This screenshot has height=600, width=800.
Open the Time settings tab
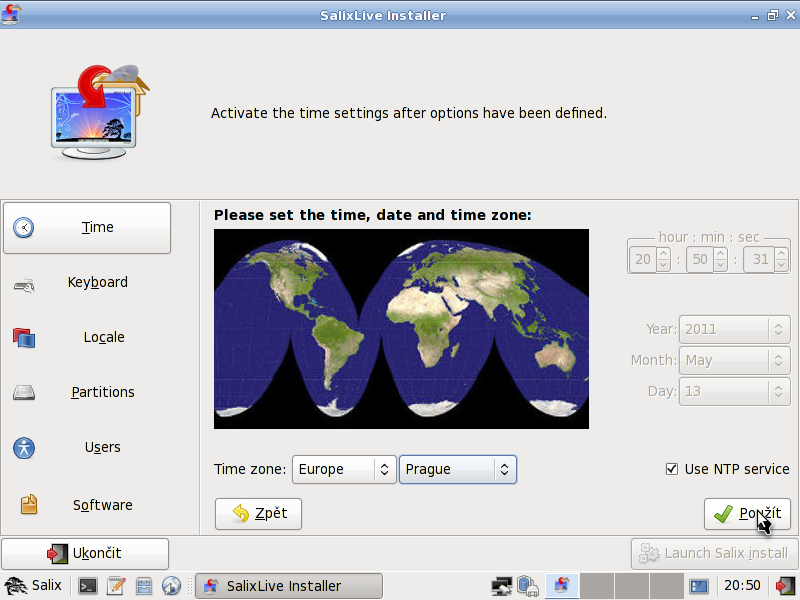87,228
